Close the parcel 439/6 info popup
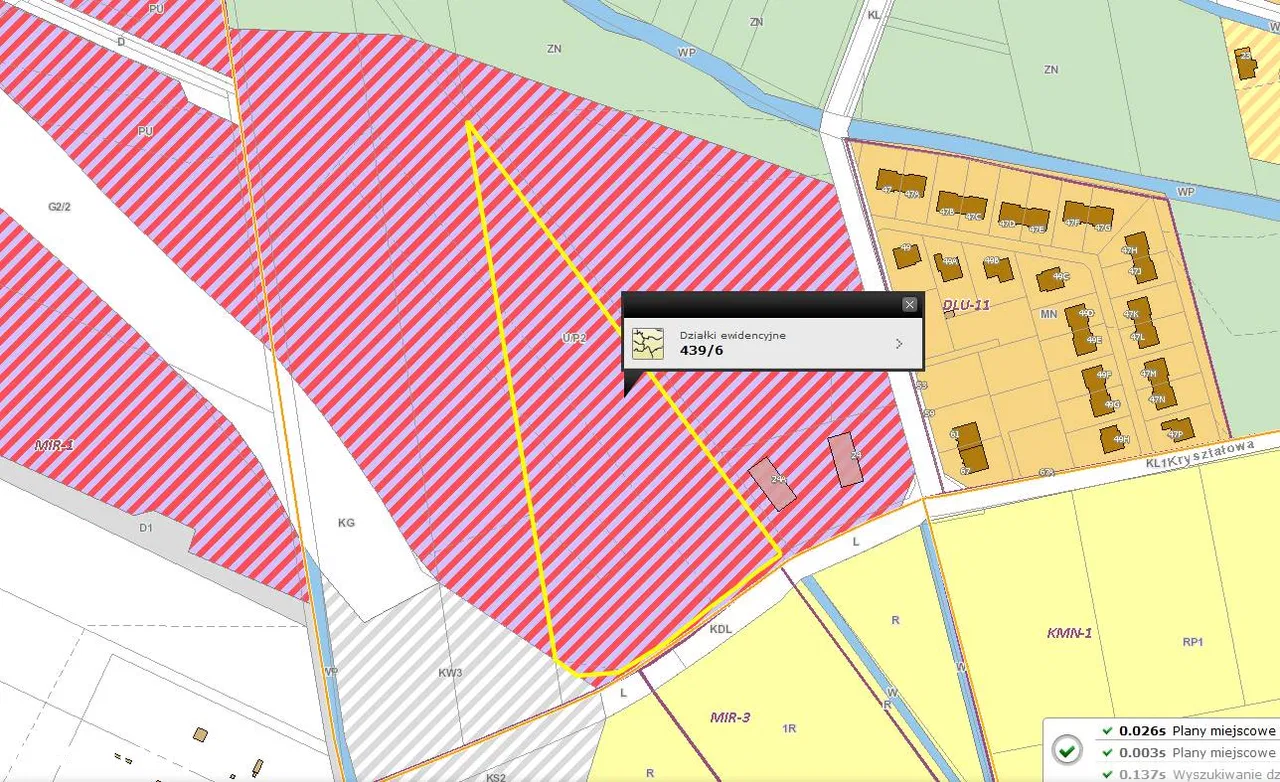 909,304
